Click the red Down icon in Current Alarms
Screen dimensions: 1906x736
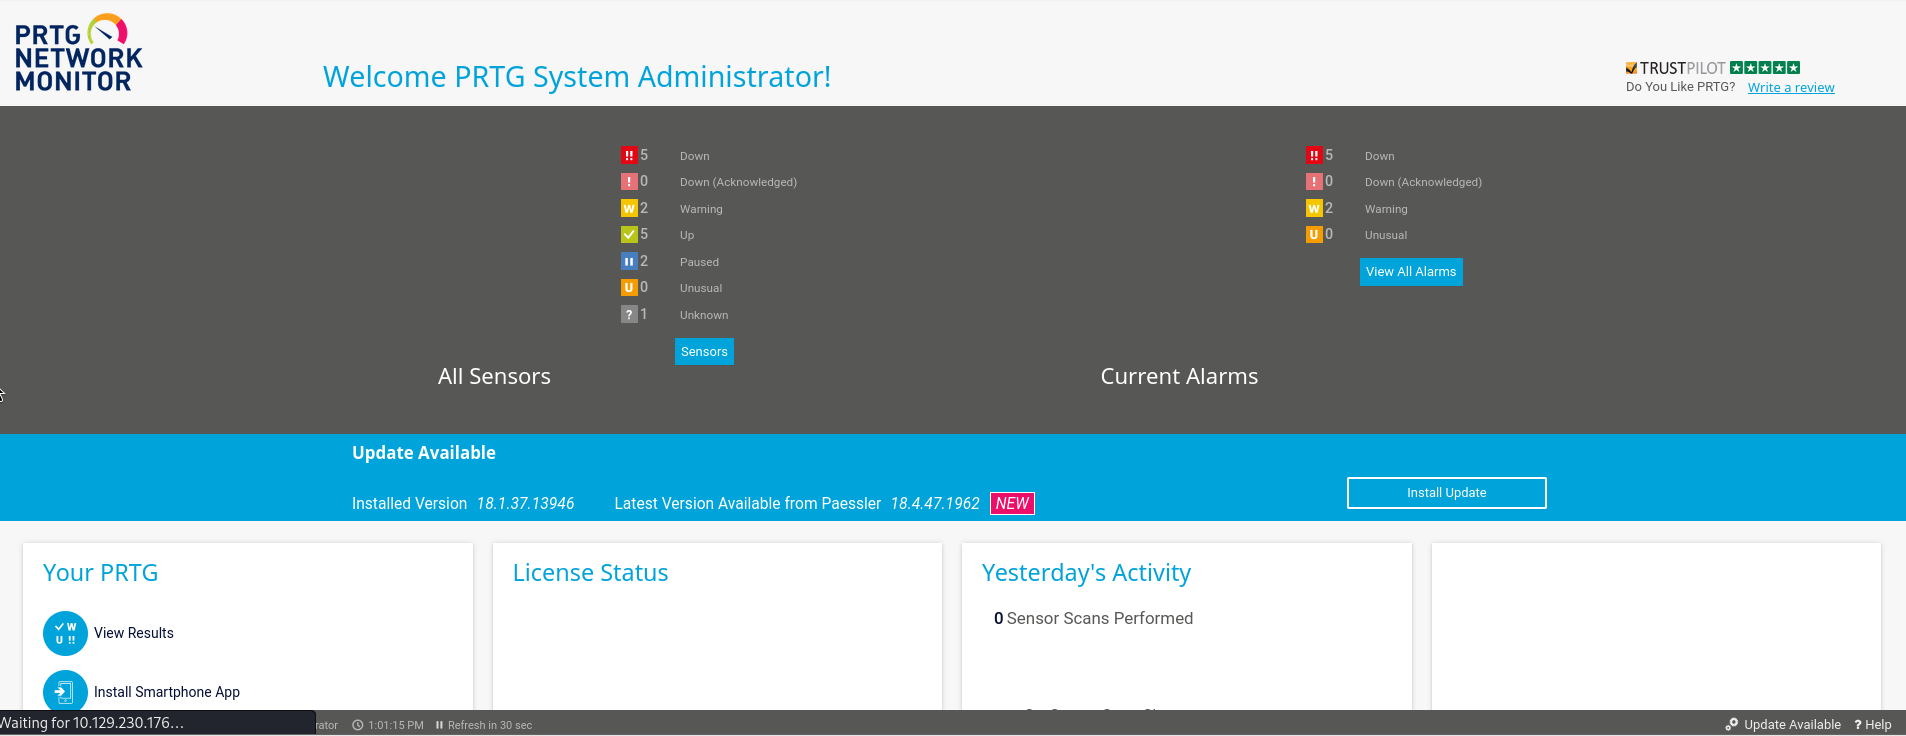[x=1313, y=155]
